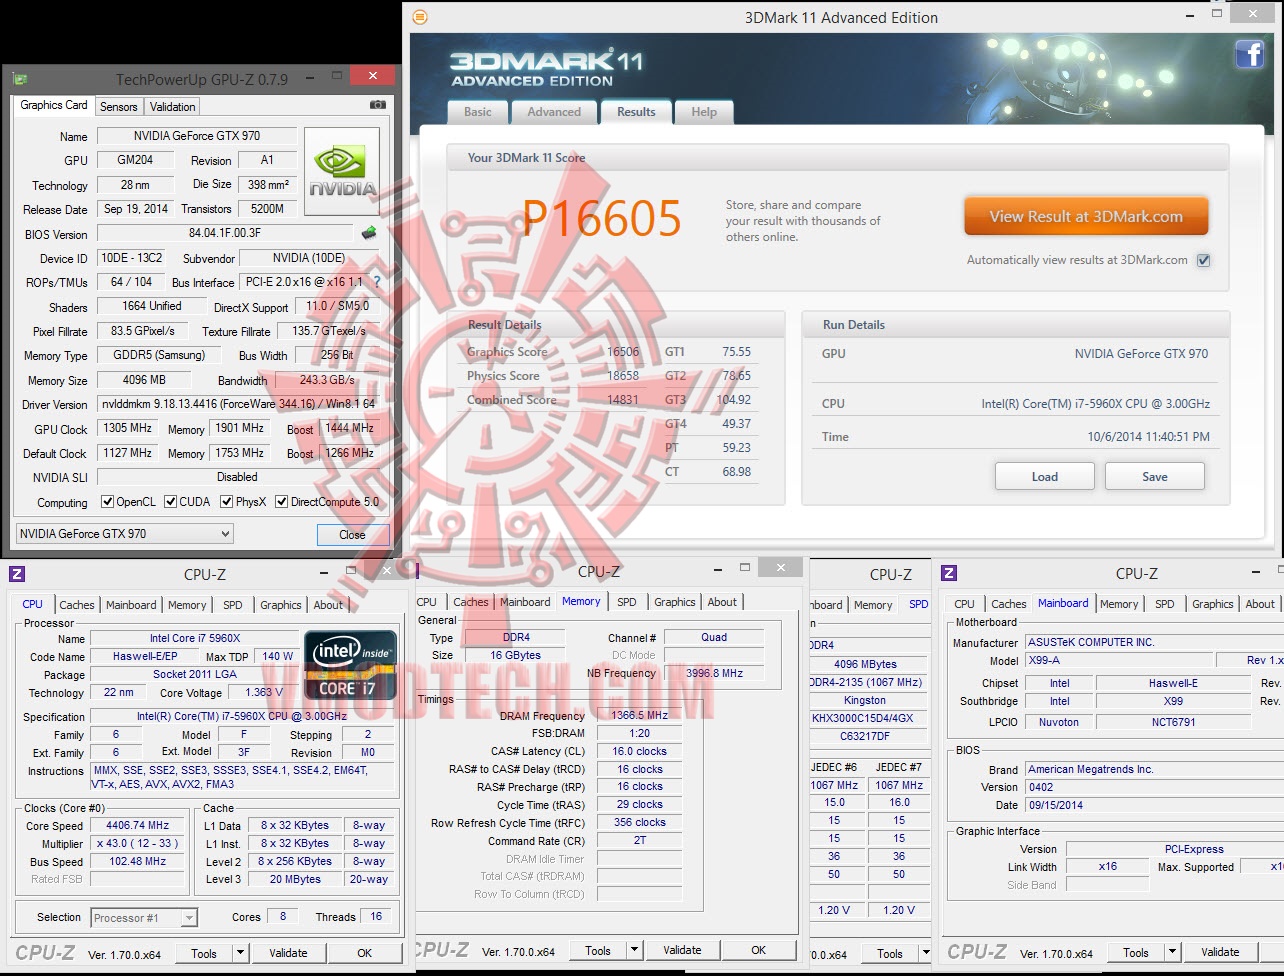Click the Close button in GPU-Z

pos(352,534)
